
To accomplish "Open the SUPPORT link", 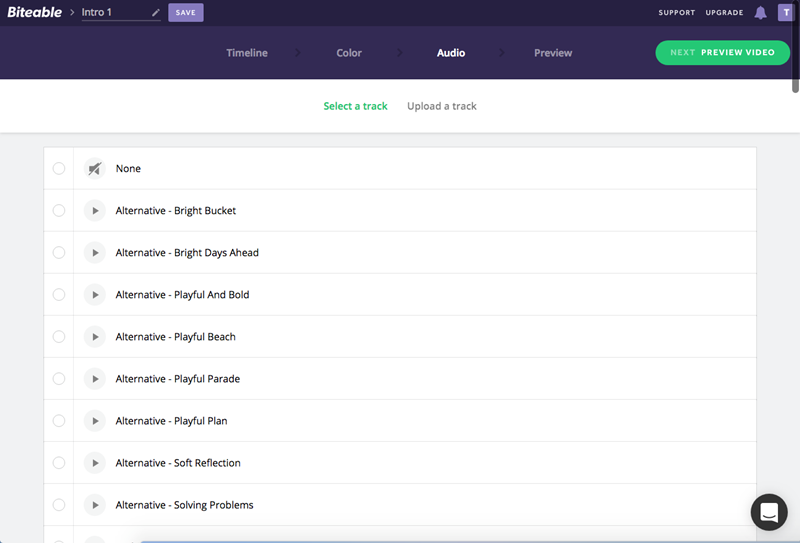I will click(x=677, y=13).
